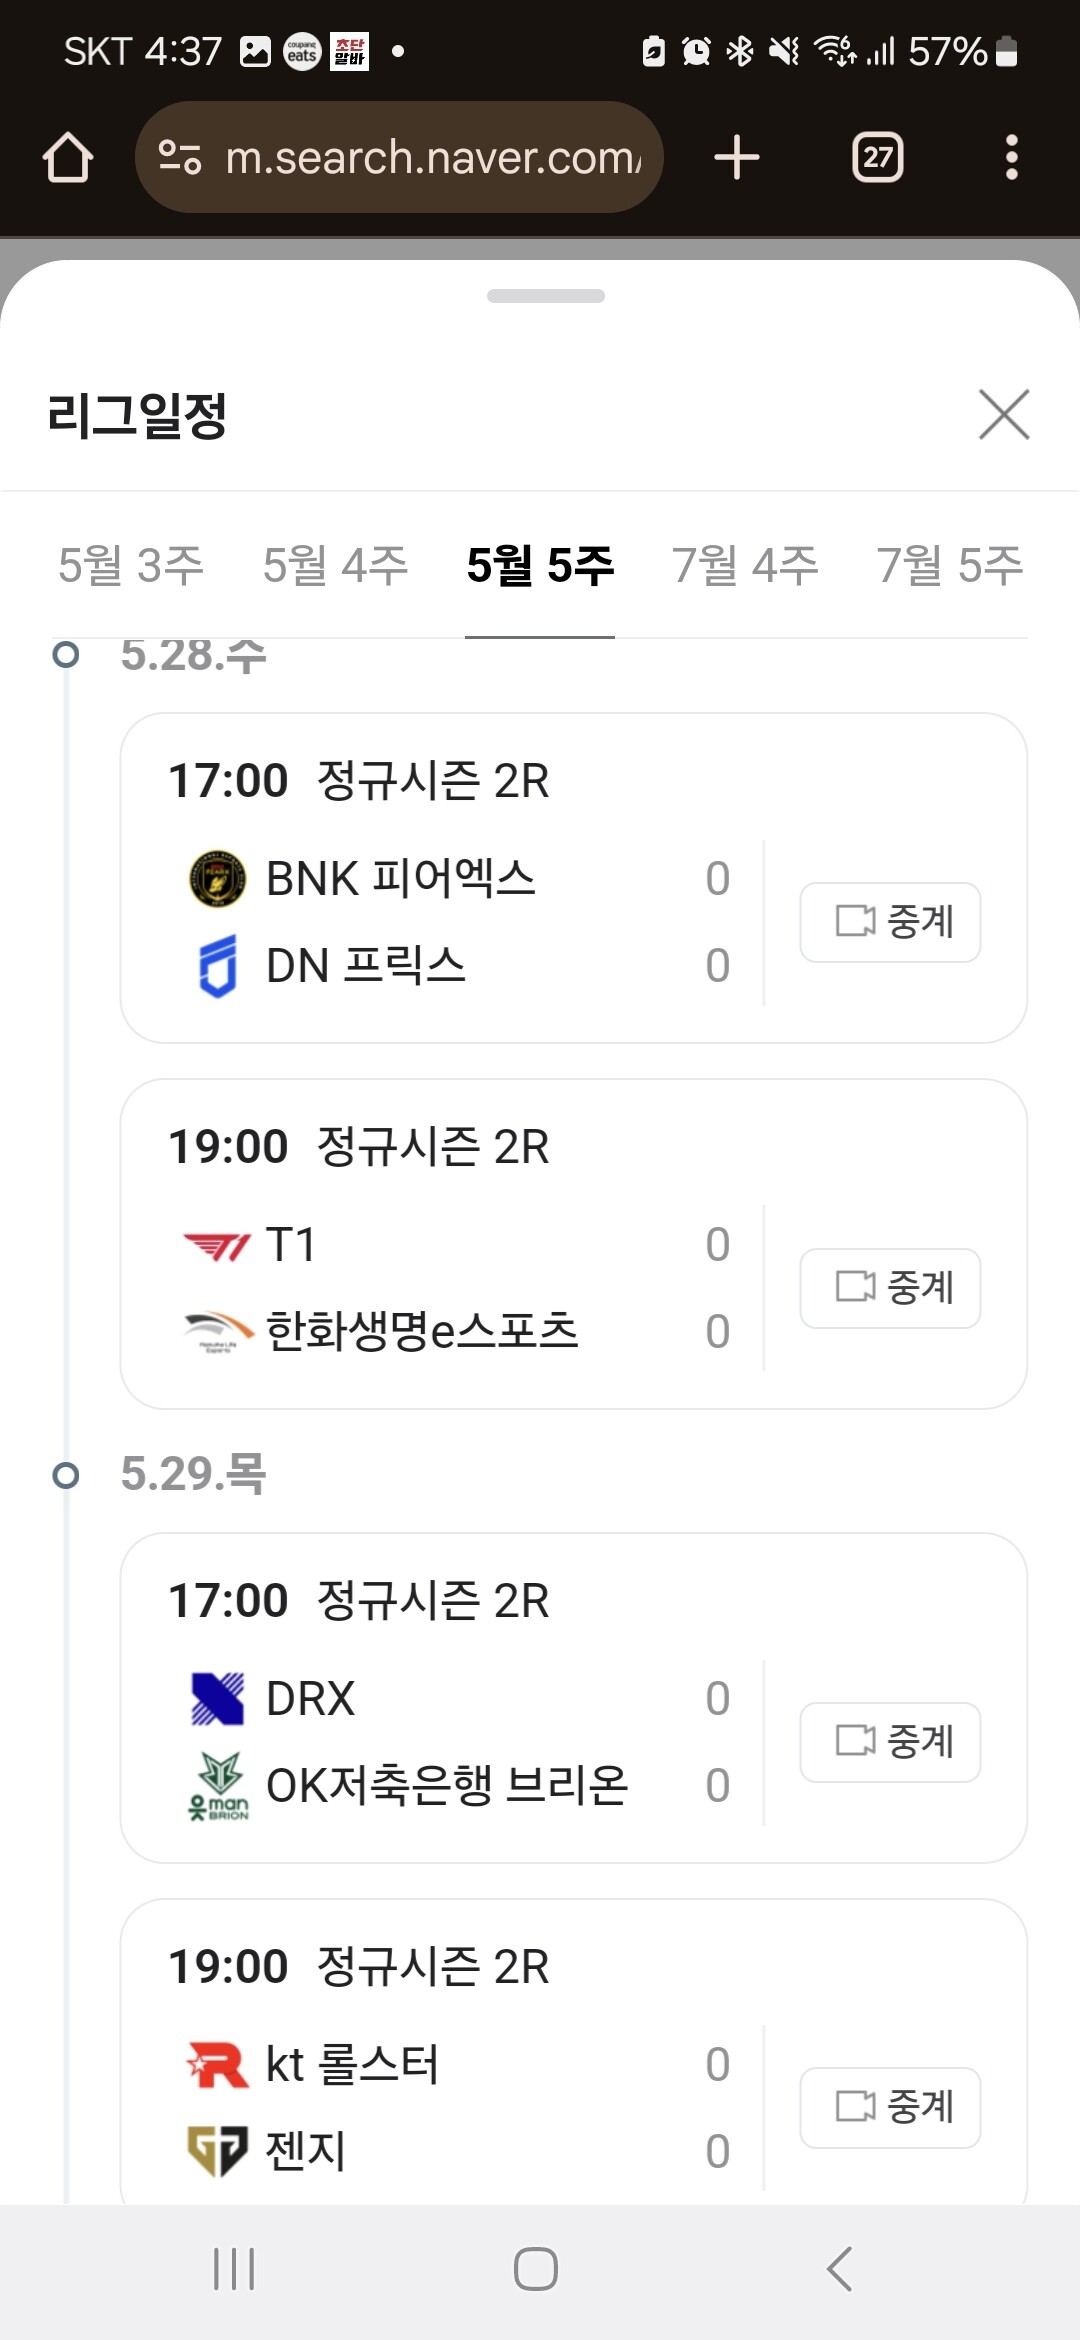
Task: Tap the T1 team logo
Action: 217,1246
